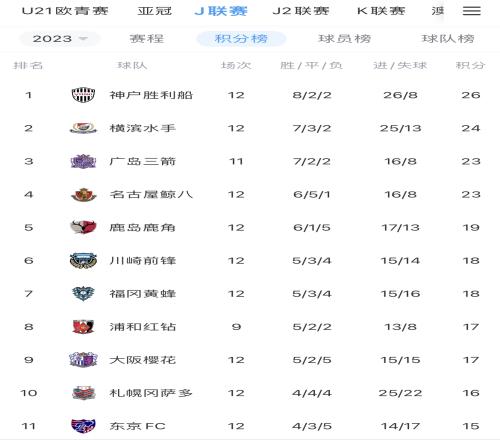500x440 pixels.
Task: Tap the 川崎前锋 team badge
Action: click(83, 261)
